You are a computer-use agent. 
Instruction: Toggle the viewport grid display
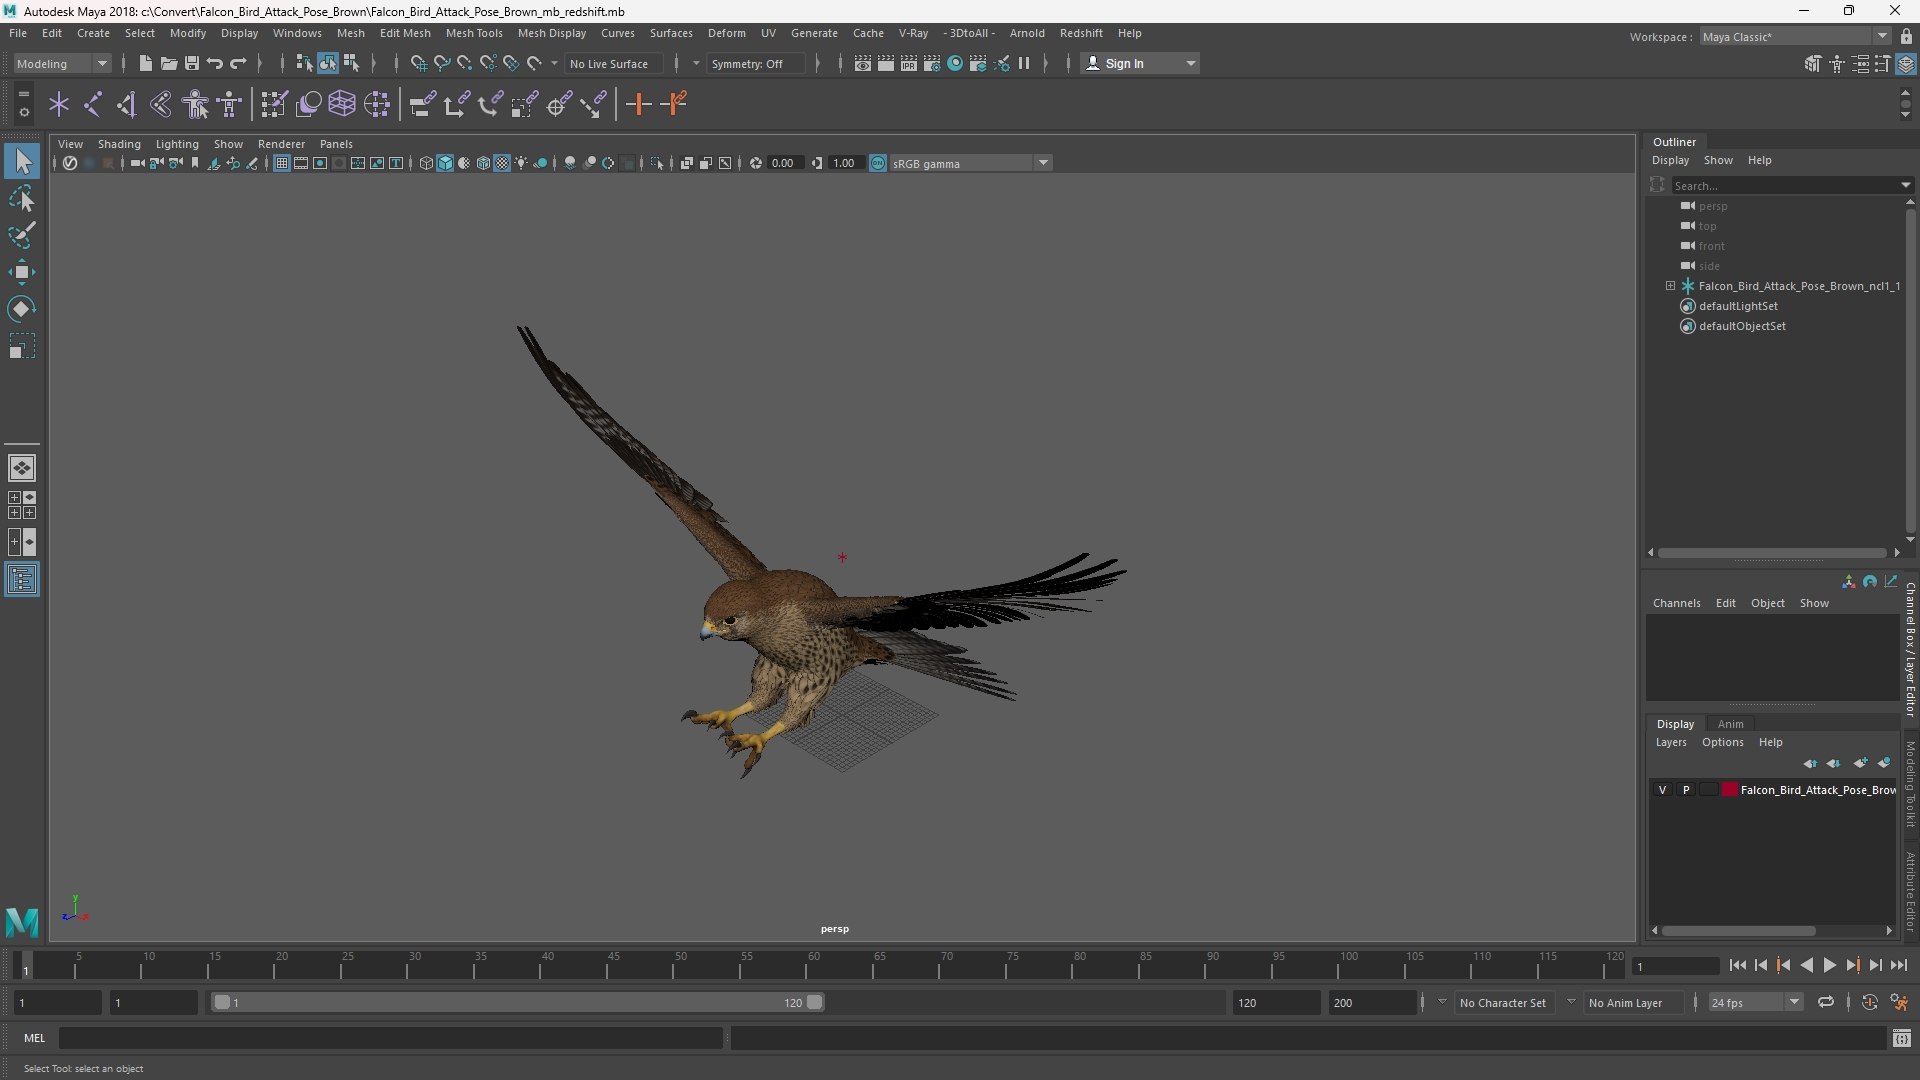coord(282,163)
